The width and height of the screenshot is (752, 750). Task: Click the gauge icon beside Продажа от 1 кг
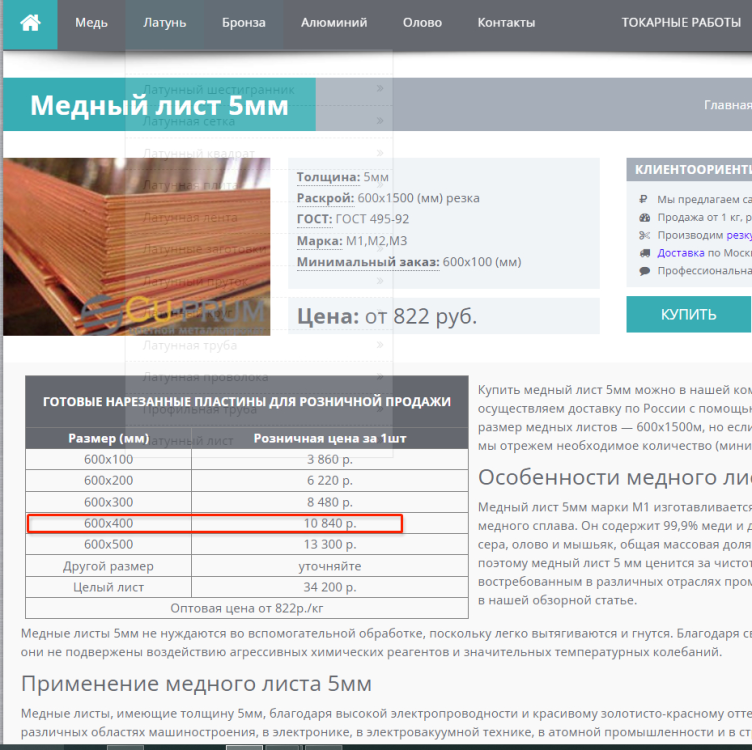(x=644, y=217)
